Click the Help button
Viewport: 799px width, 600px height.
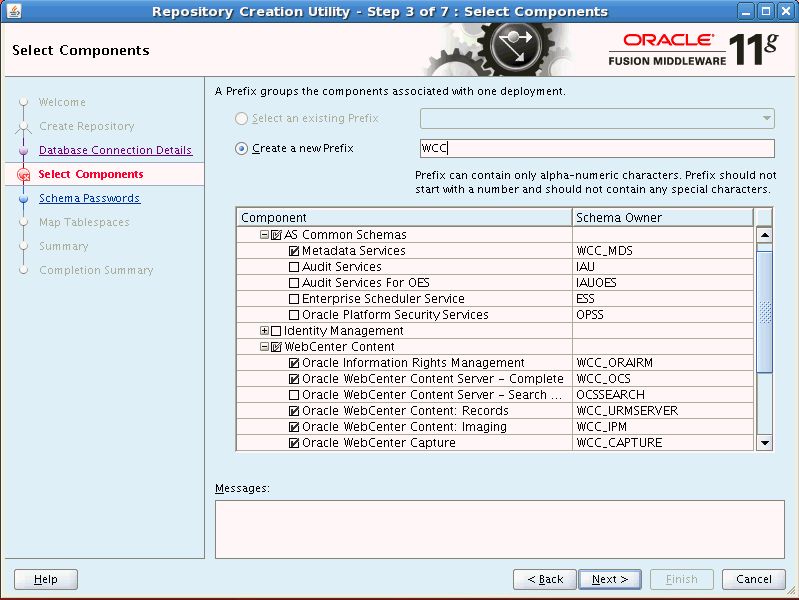tap(46, 580)
